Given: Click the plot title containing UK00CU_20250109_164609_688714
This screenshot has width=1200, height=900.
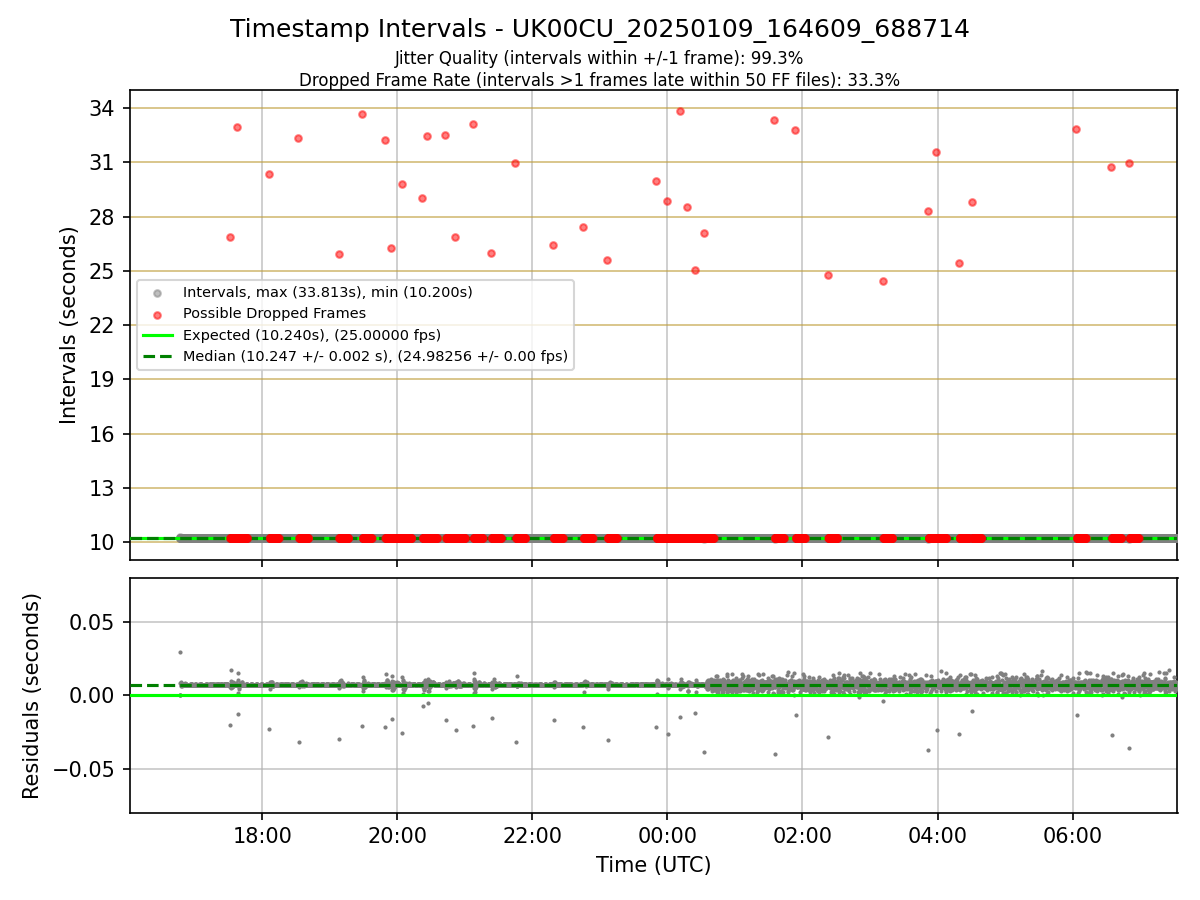Looking at the screenshot, I should (x=600, y=29).
